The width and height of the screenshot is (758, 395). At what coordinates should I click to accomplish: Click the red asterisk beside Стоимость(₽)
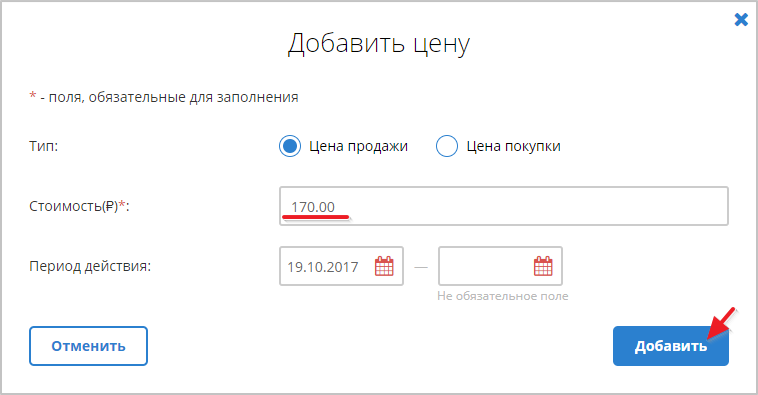122,204
